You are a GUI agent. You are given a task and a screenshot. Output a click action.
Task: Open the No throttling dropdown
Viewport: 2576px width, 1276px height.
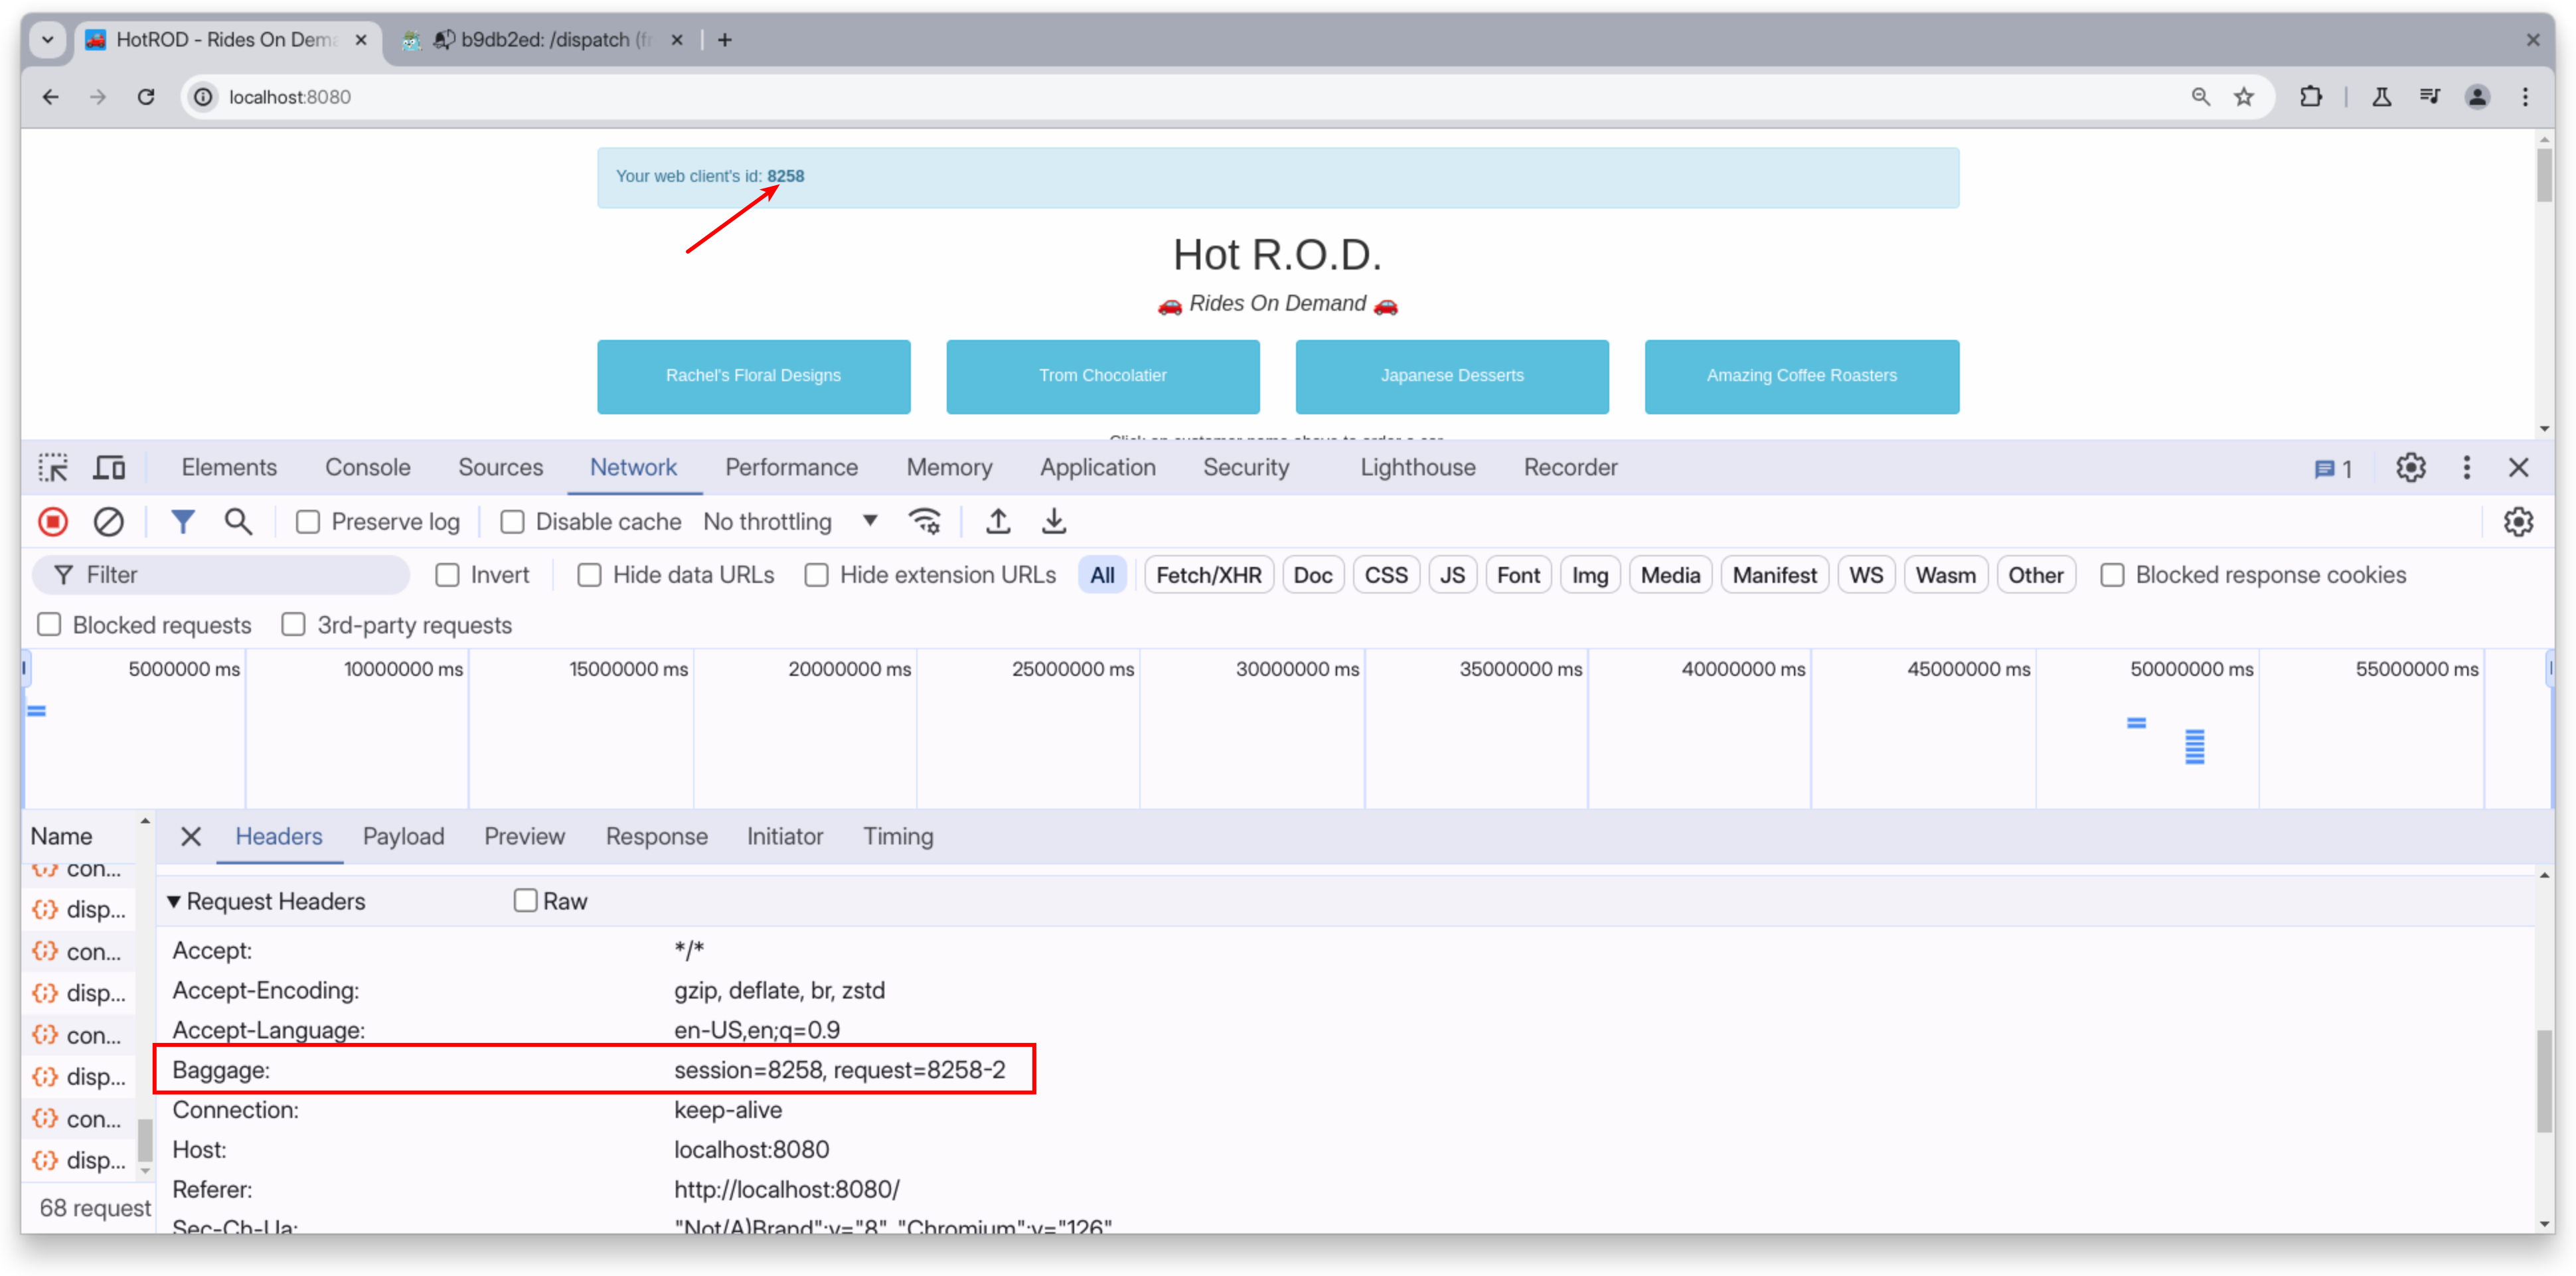tap(791, 521)
